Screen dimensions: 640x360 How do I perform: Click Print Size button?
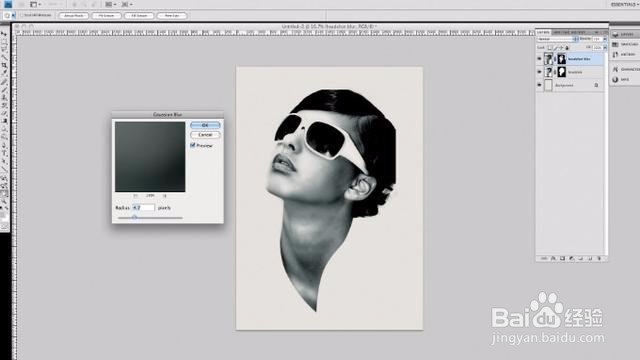172,16
